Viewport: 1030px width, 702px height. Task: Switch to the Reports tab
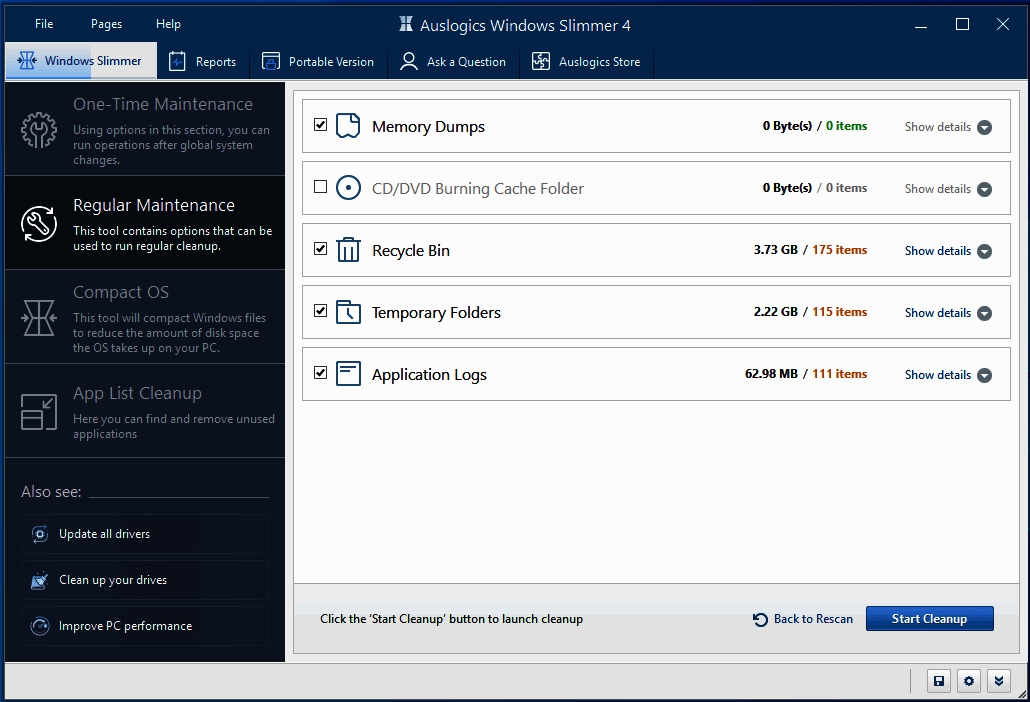203,62
